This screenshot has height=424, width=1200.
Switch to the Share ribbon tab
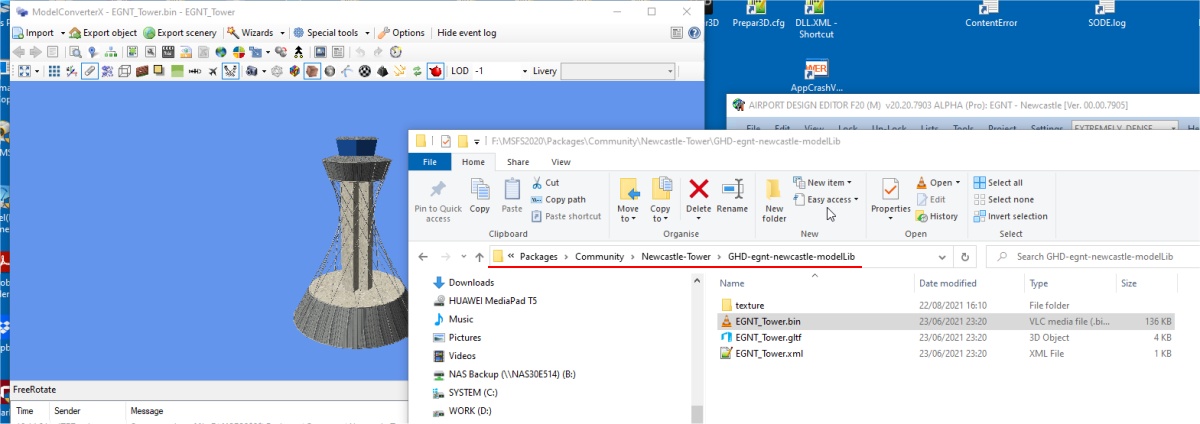pos(518,161)
